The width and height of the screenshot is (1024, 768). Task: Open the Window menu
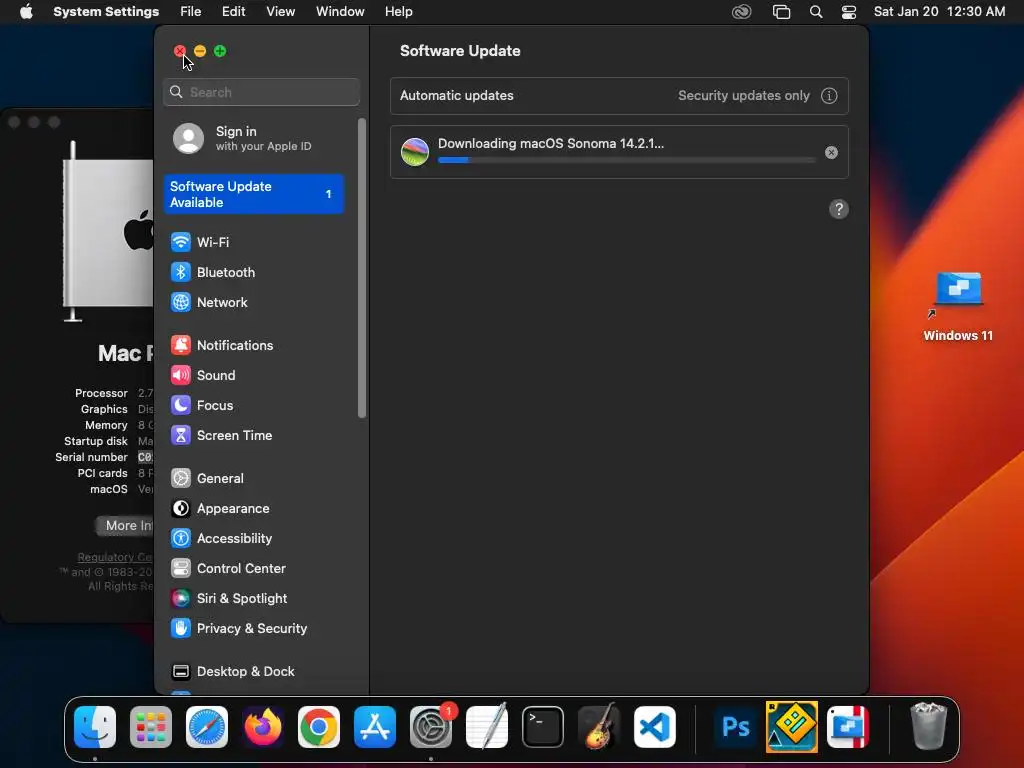(x=340, y=12)
